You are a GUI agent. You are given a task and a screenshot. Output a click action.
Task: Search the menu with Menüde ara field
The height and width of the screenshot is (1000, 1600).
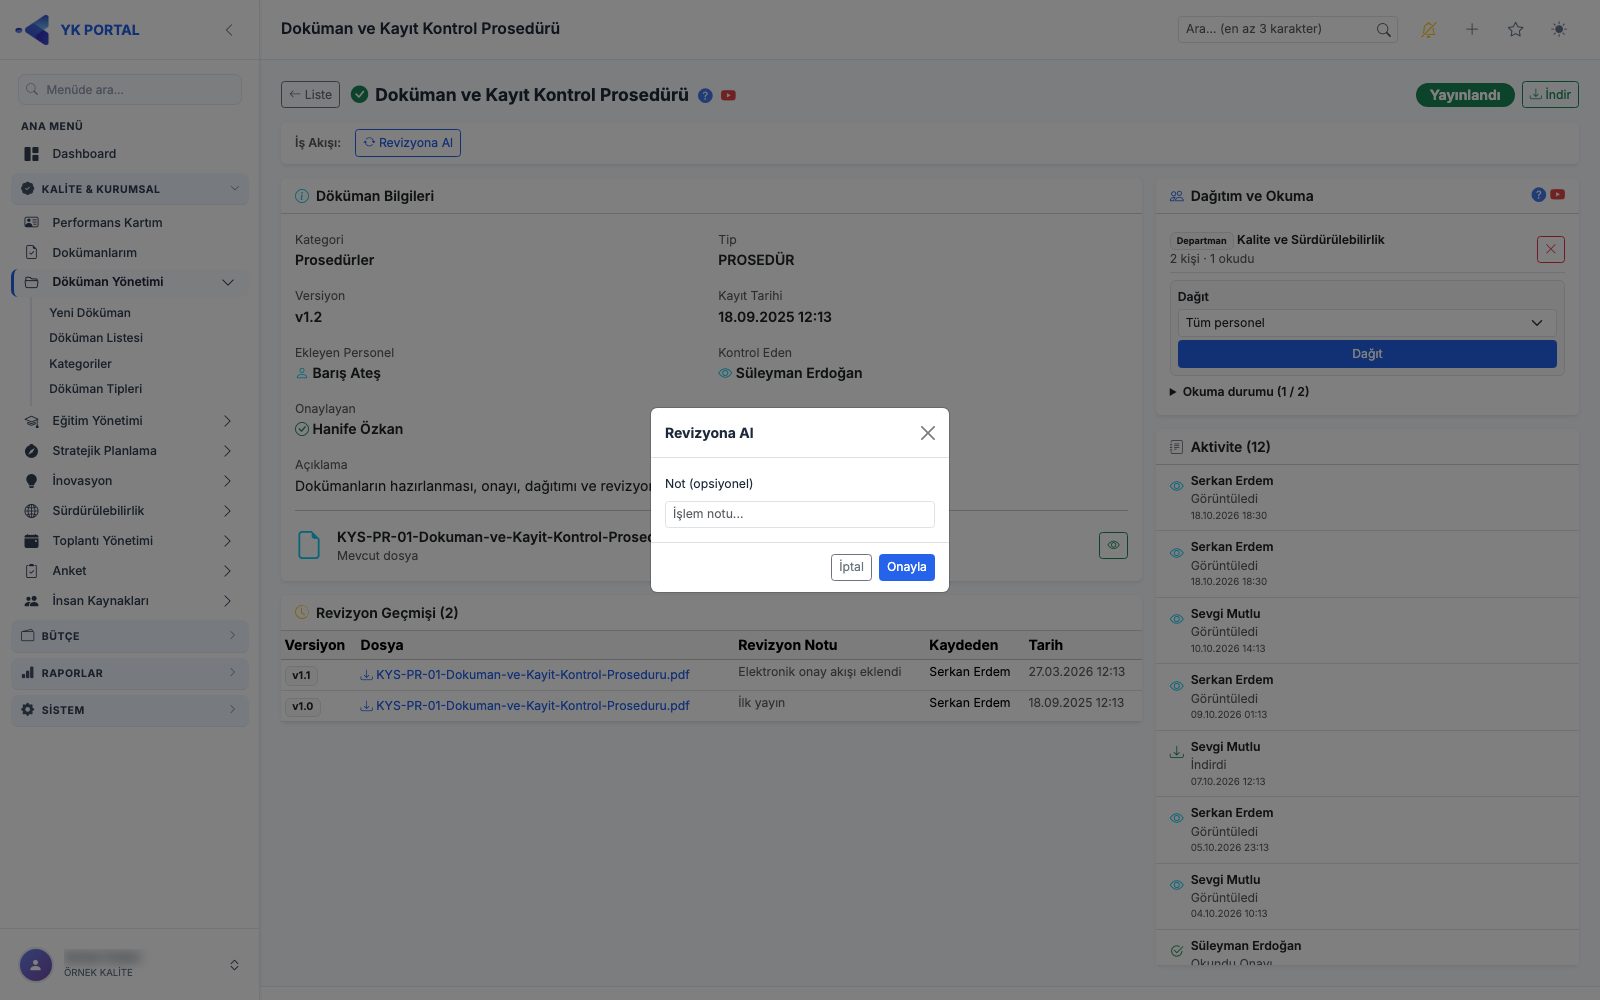click(130, 89)
